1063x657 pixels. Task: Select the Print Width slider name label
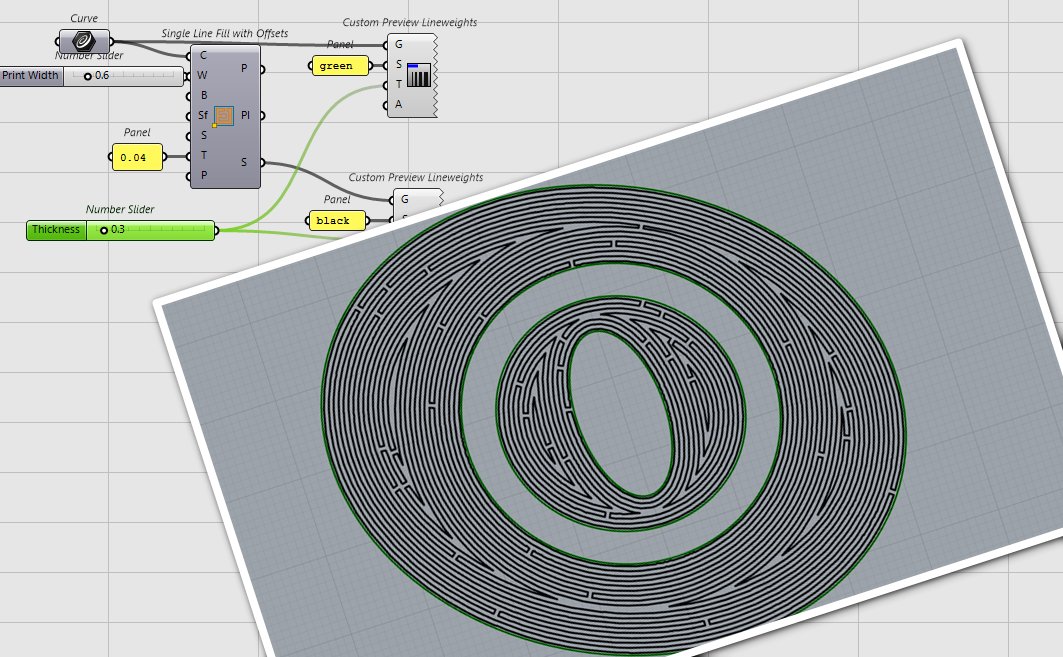tap(31, 76)
